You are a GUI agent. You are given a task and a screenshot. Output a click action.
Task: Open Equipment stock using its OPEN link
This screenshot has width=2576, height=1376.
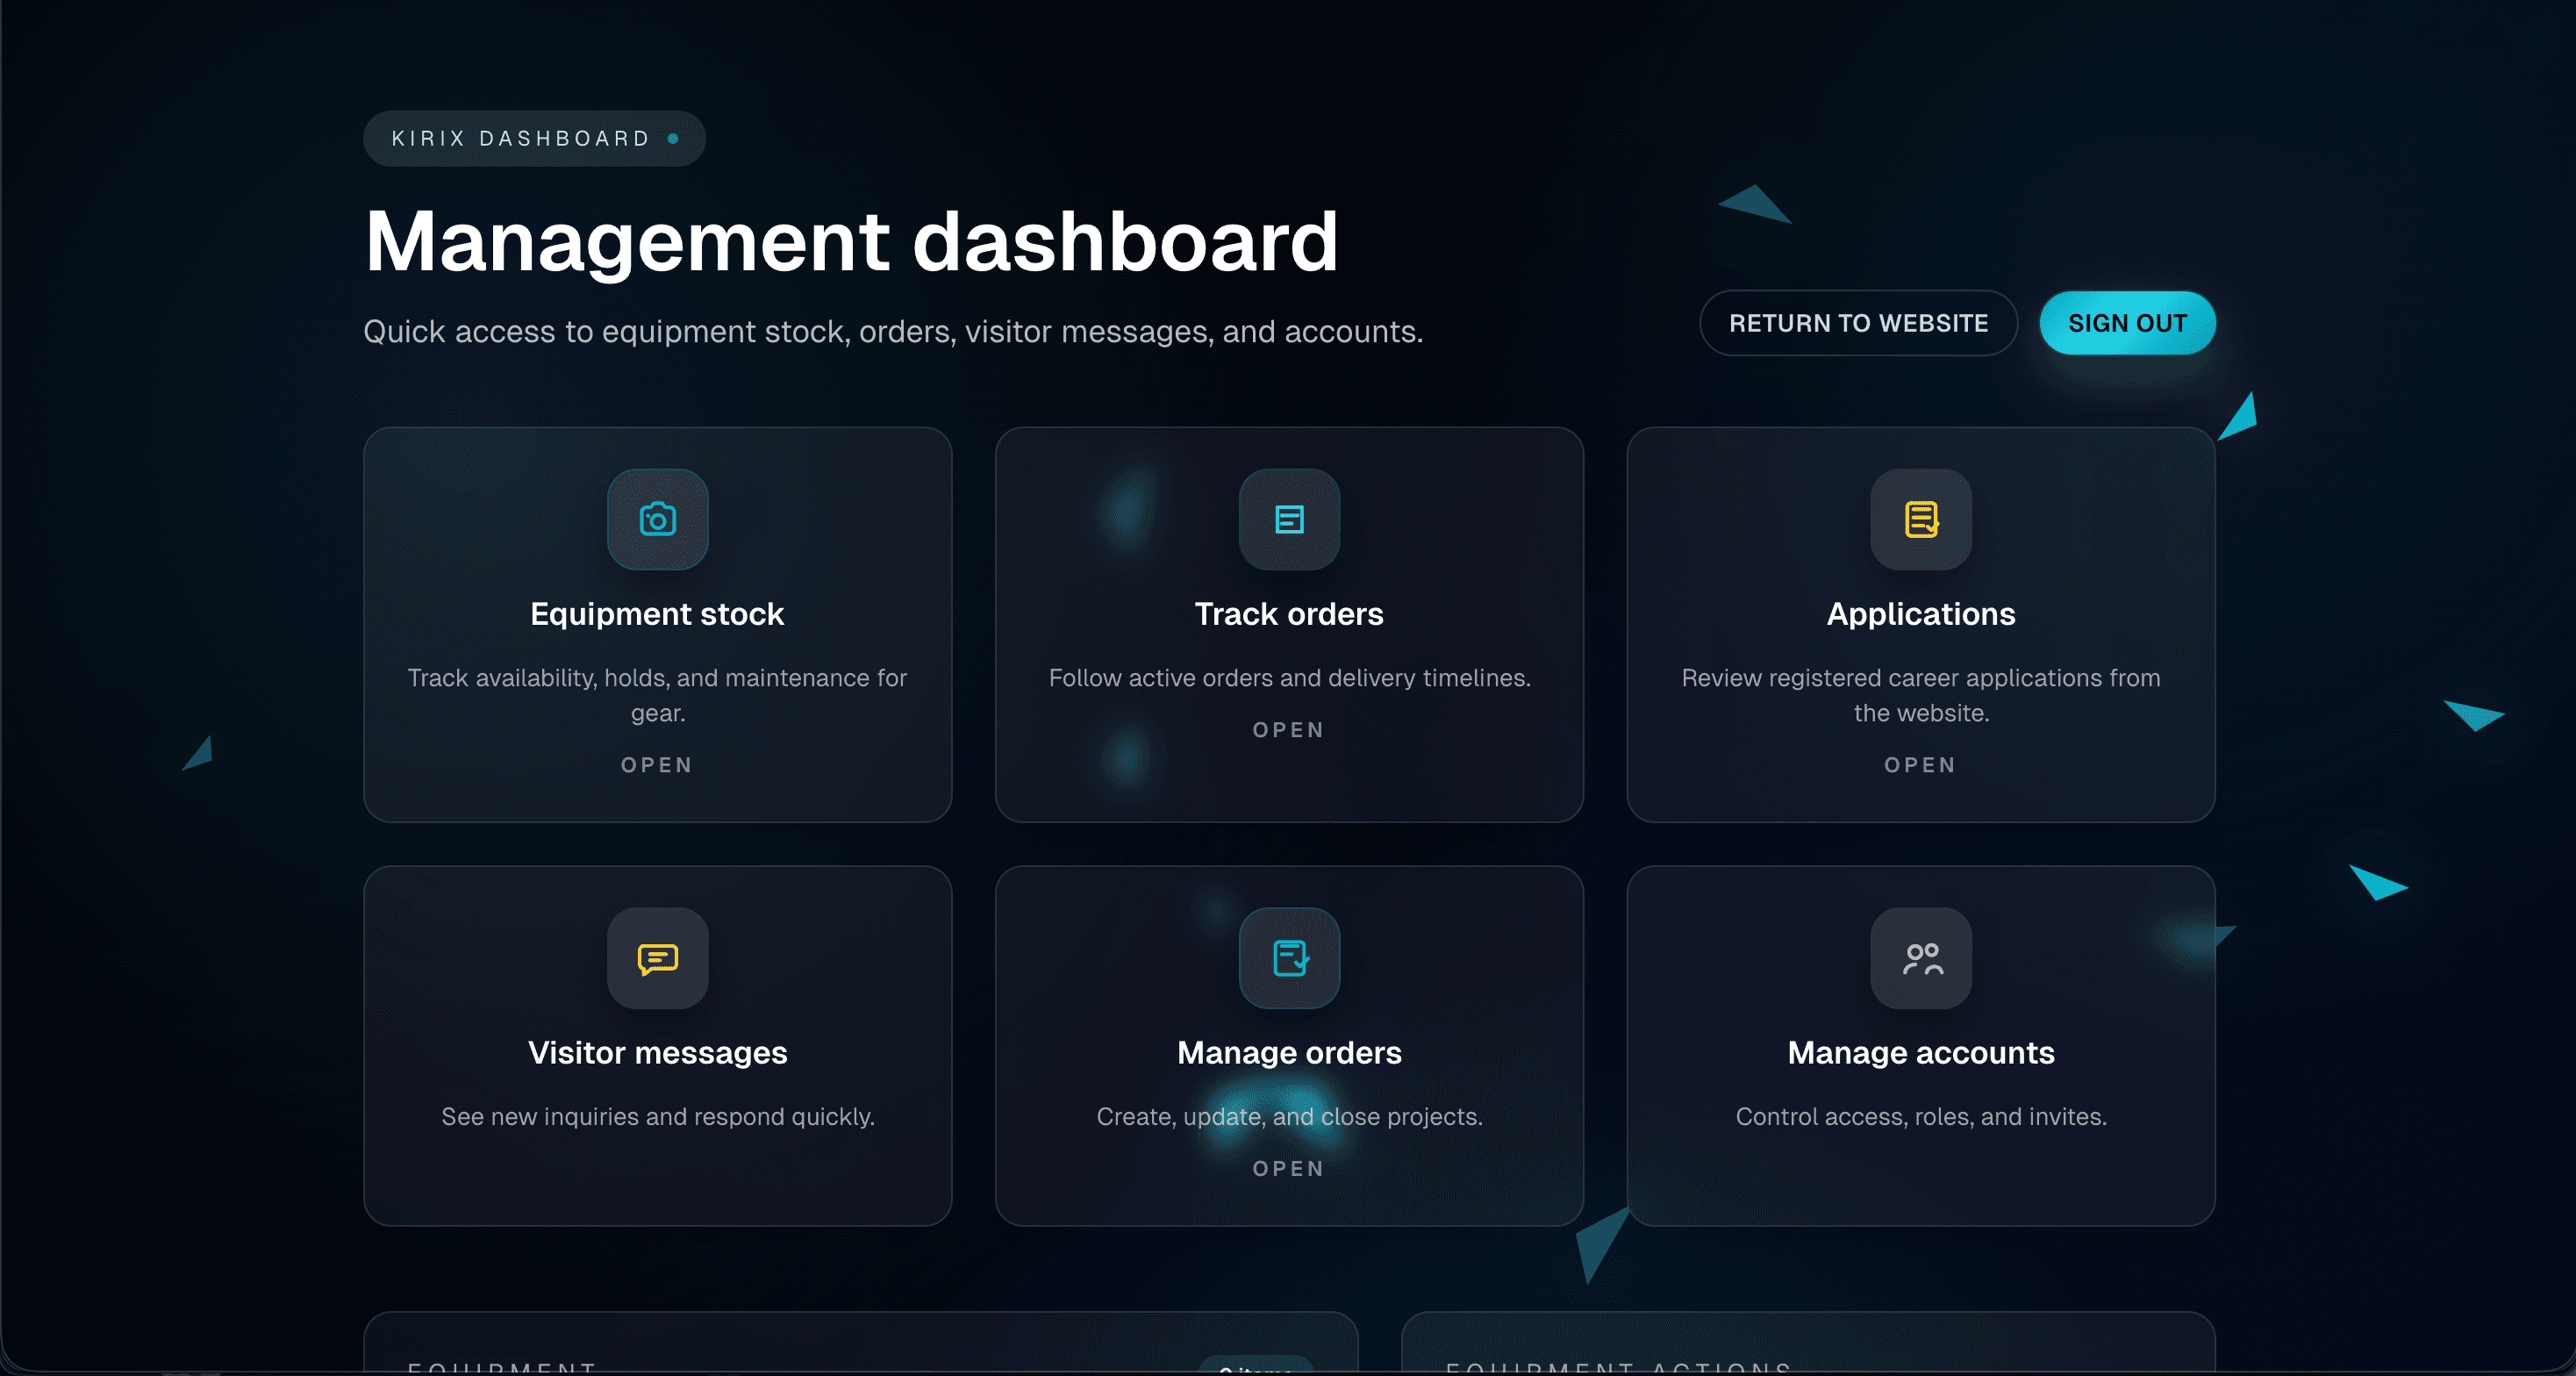tap(657, 765)
